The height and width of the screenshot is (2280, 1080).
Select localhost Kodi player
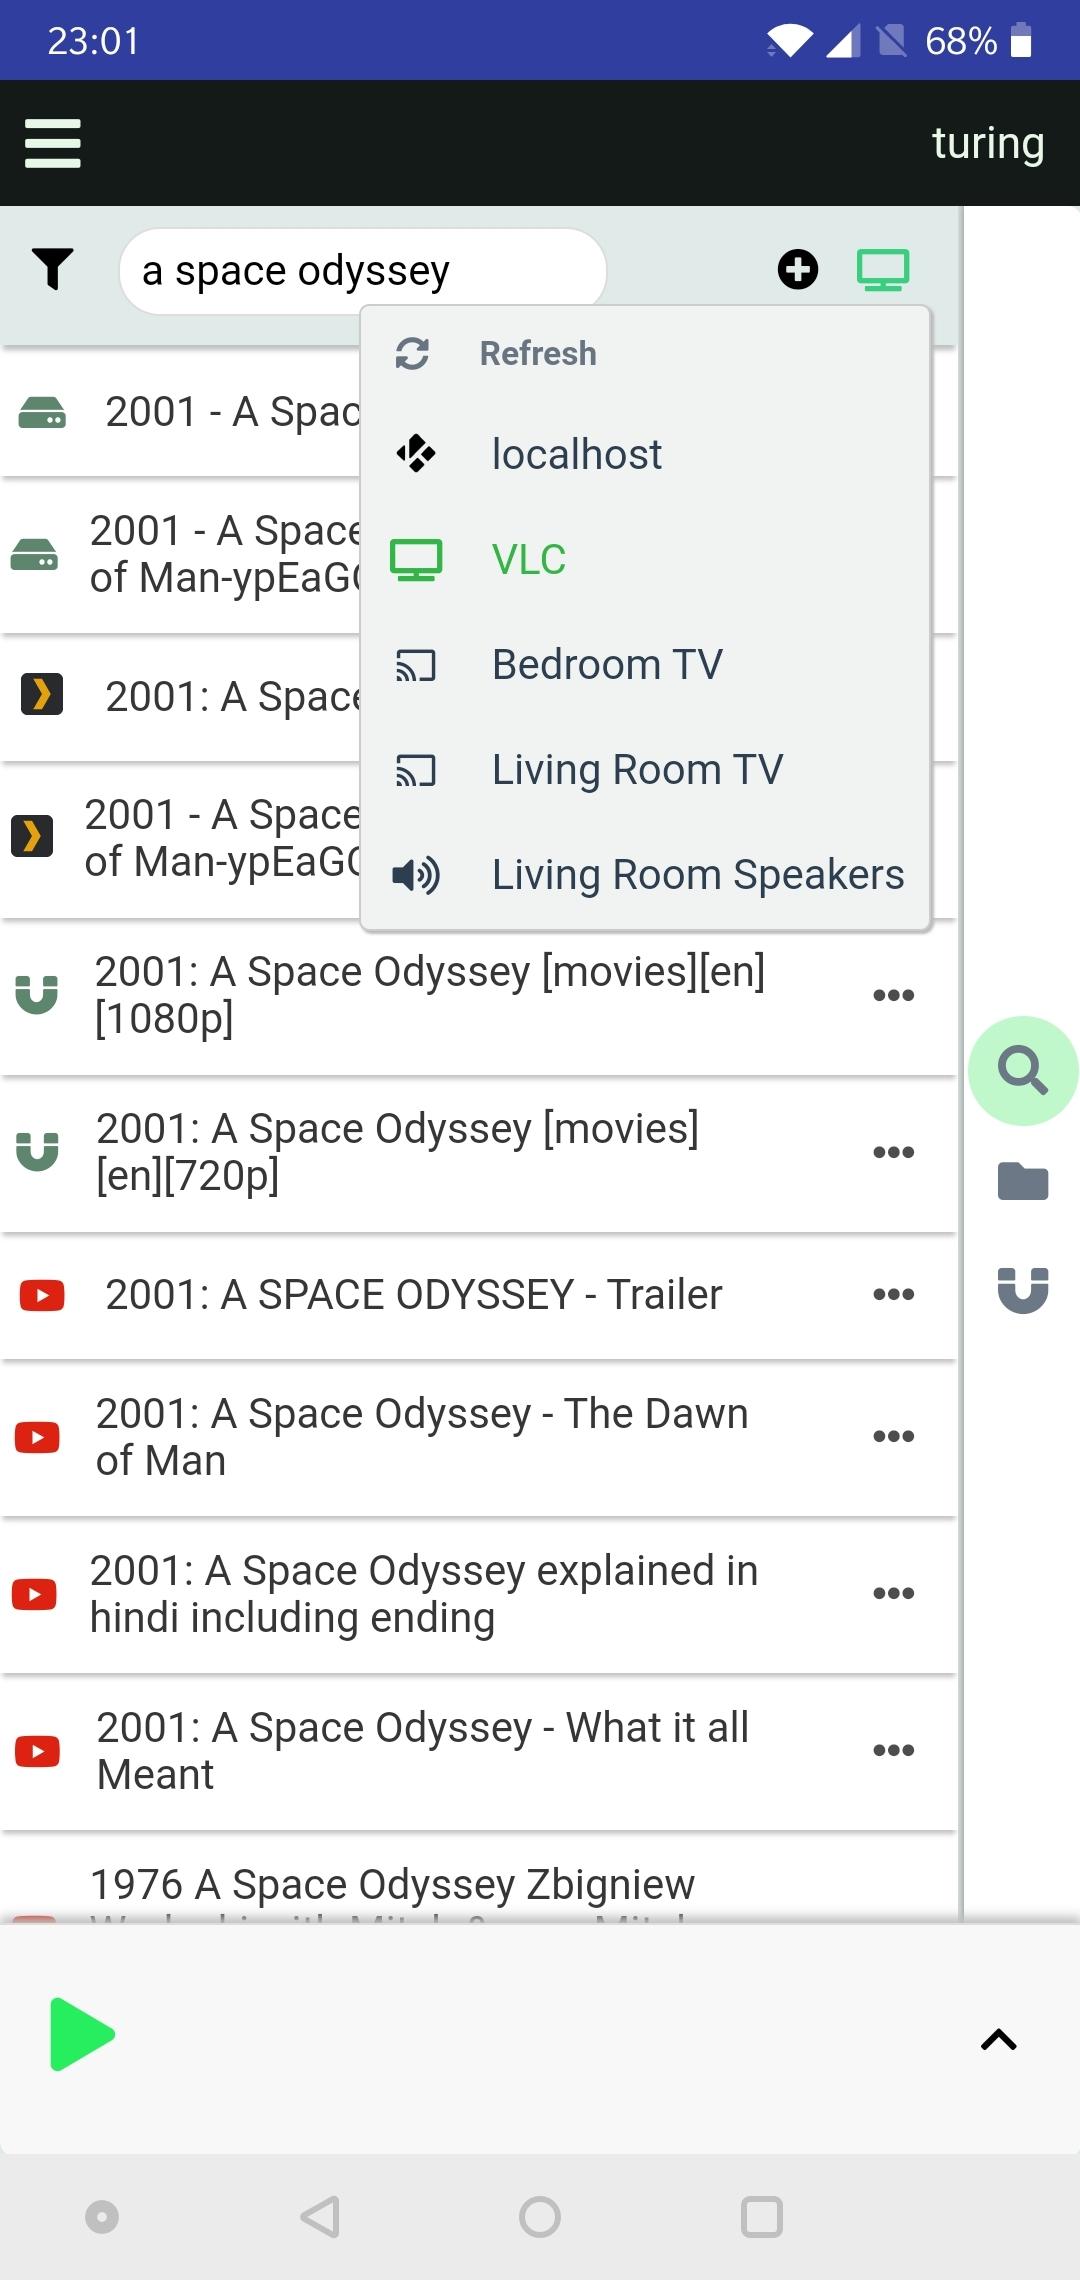(x=576, y=455)
